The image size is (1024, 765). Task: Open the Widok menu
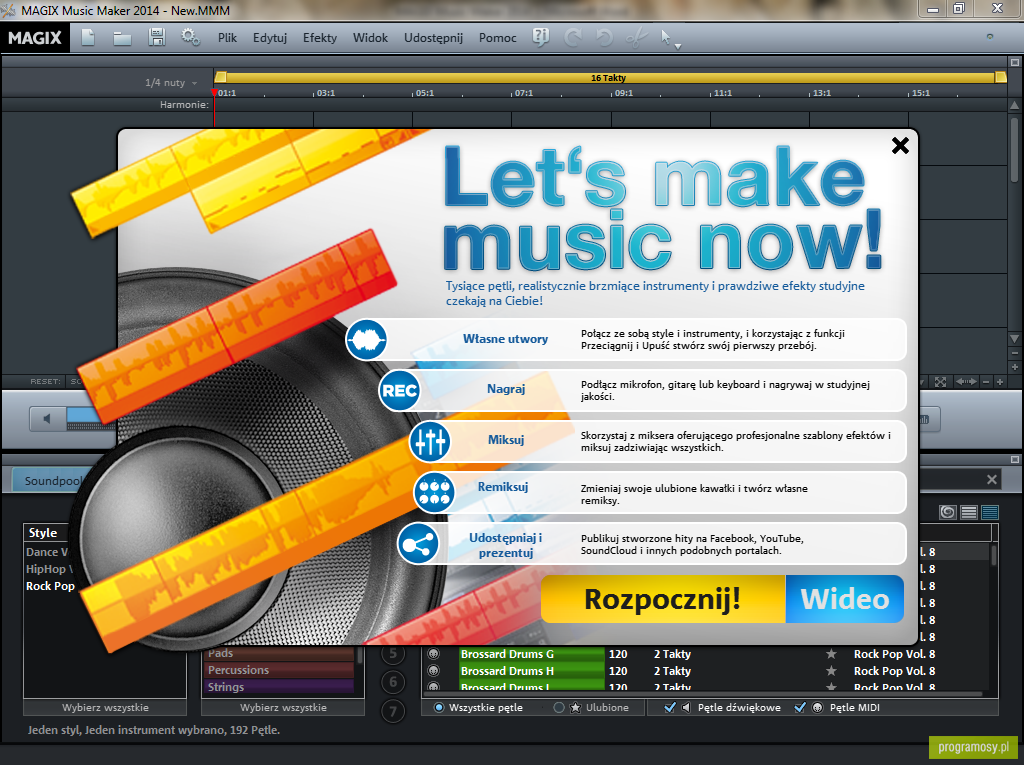pyautogui.click(x=370, y=38)
